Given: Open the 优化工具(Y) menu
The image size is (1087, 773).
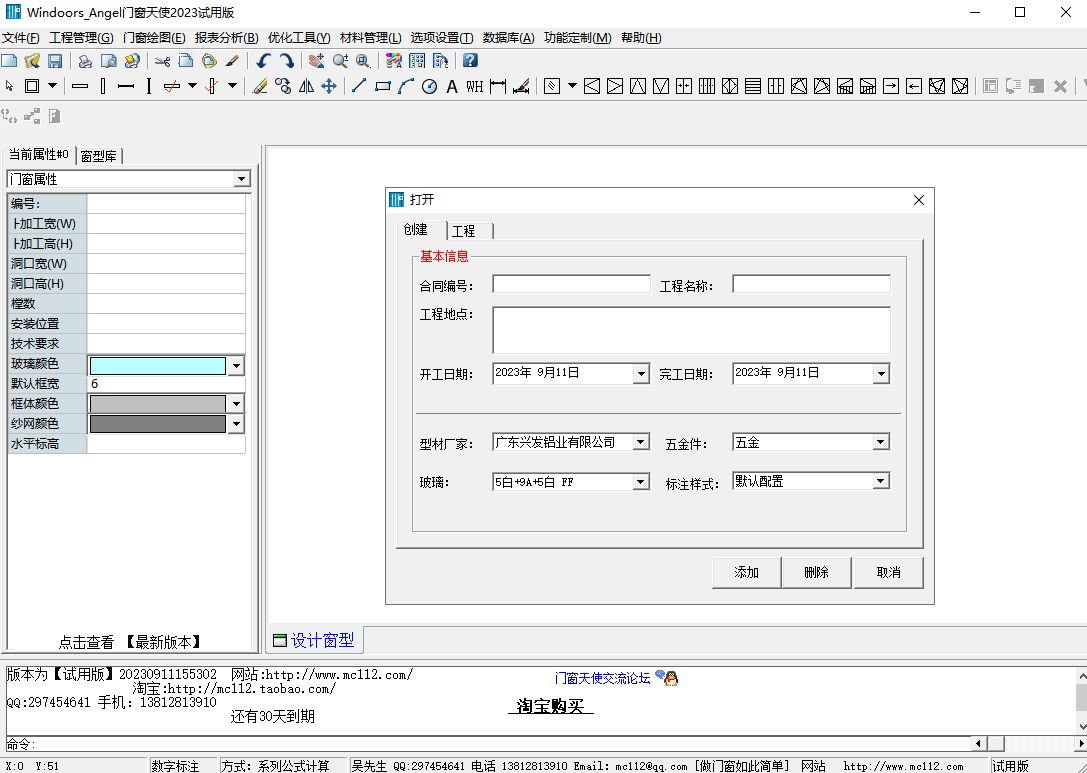Looking at the screenshot, I should (299, 38).
